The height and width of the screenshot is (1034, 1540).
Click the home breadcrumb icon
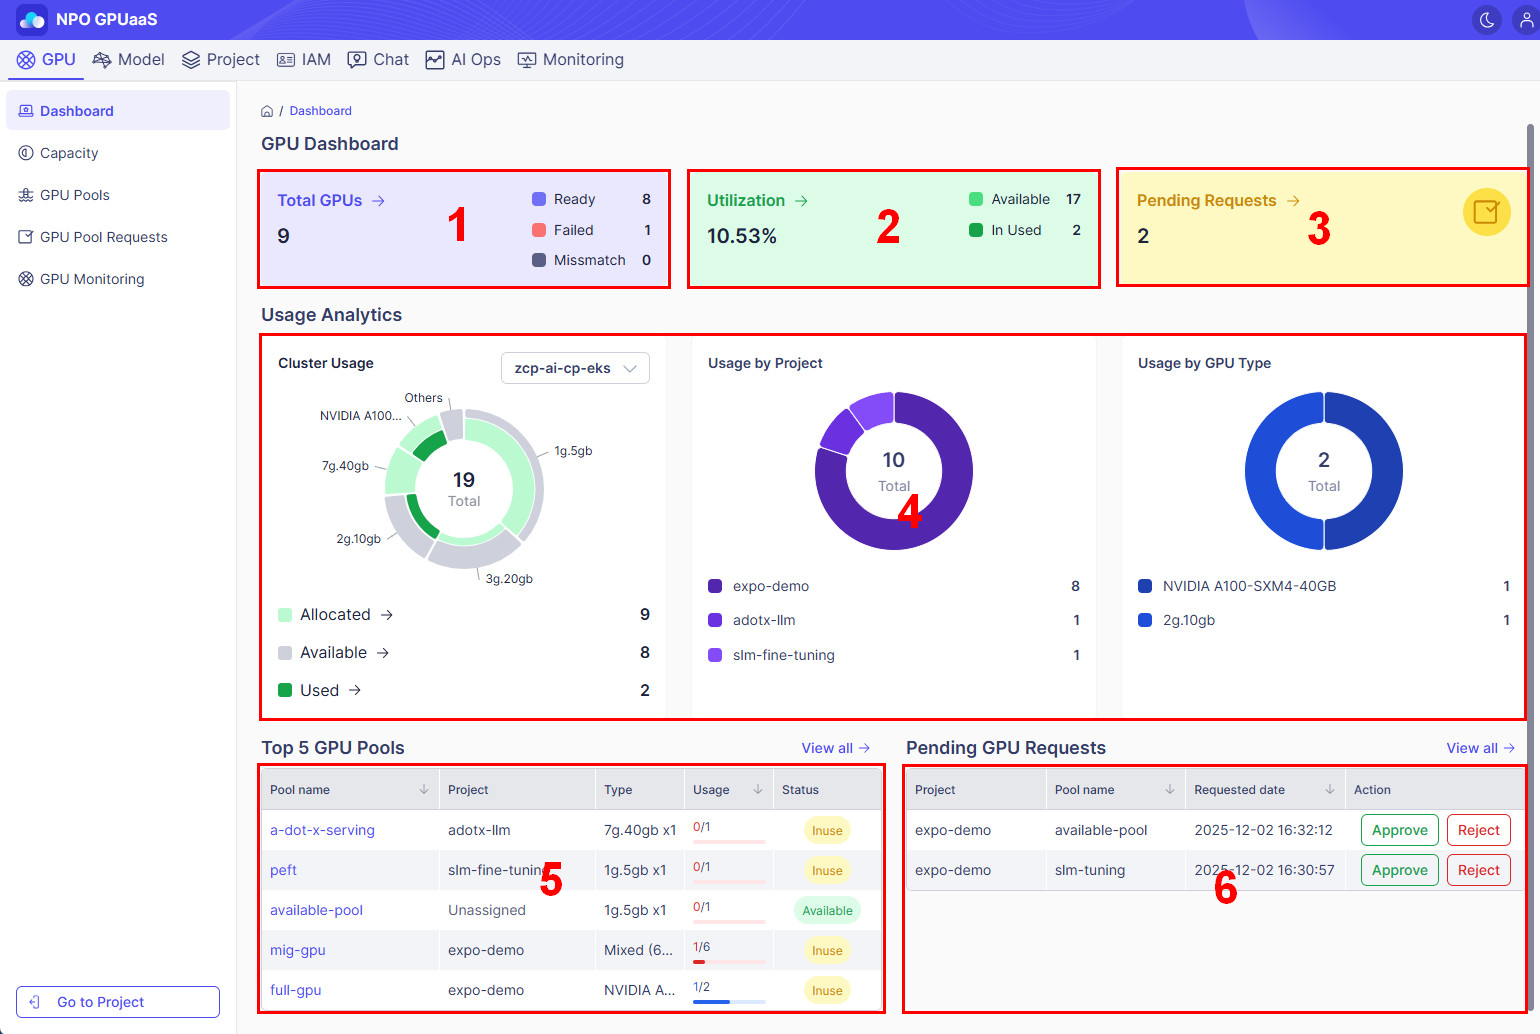[267, 111]
